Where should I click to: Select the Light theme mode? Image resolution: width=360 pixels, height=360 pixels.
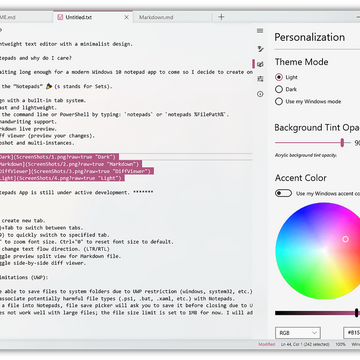coord(279,77)
